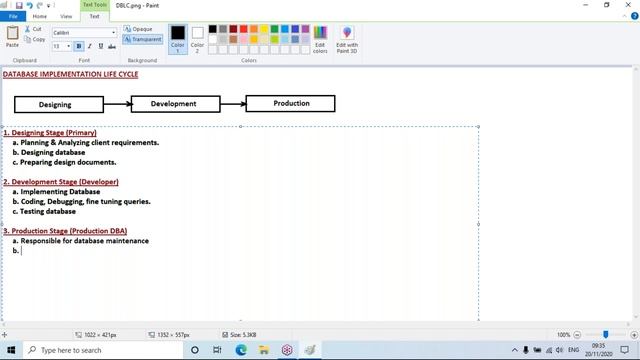Screen dimensions: 640x360
Task: Open Cortana from the taskbar
Action: (195, 350)
